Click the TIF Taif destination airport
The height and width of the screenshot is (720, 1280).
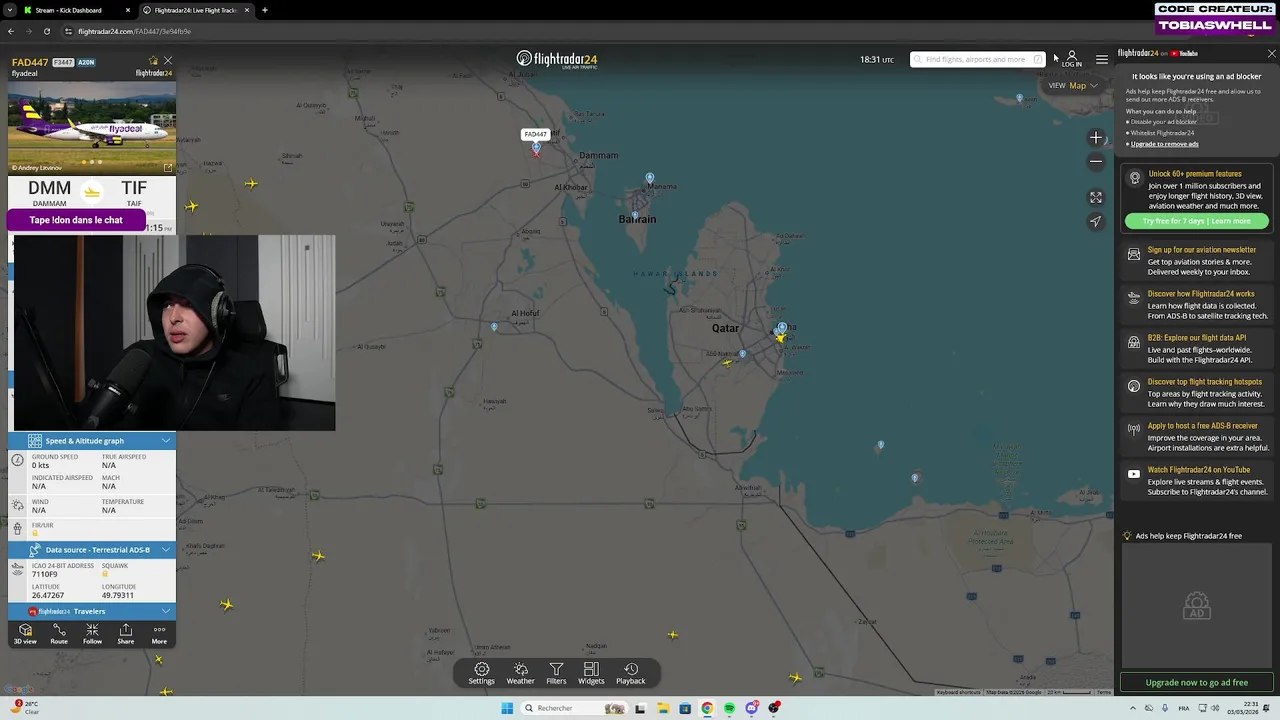click(x=134, y=192)
